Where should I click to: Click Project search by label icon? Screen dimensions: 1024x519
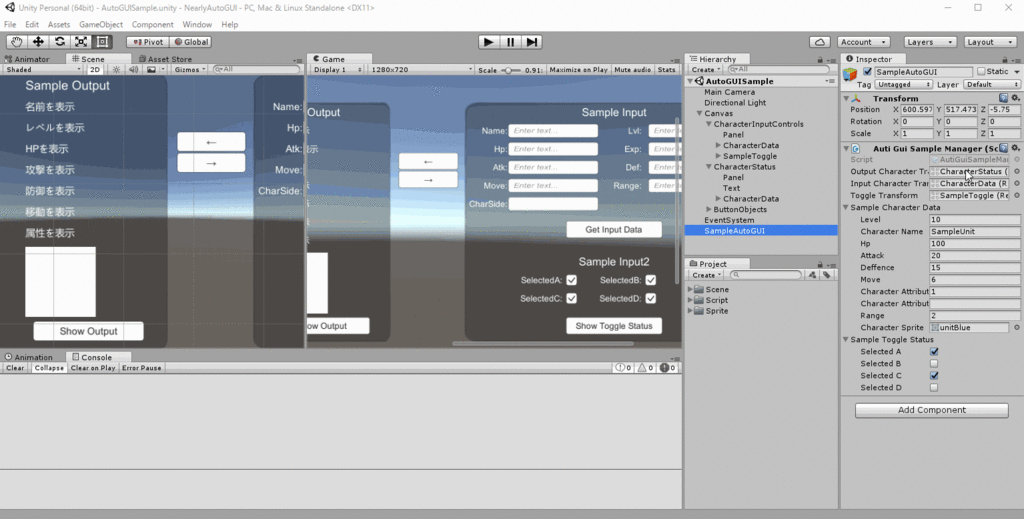827,275
